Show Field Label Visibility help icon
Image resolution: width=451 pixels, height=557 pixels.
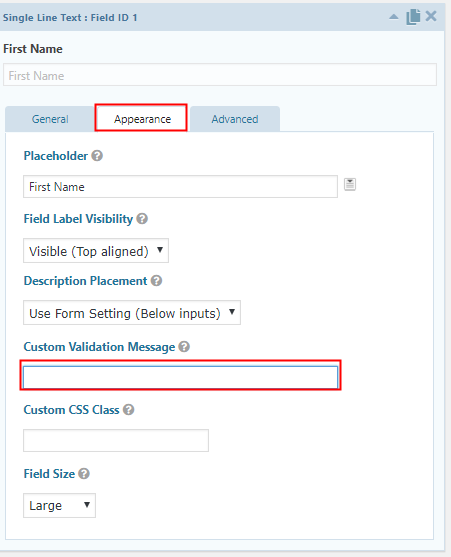click(x=142, y=218)
